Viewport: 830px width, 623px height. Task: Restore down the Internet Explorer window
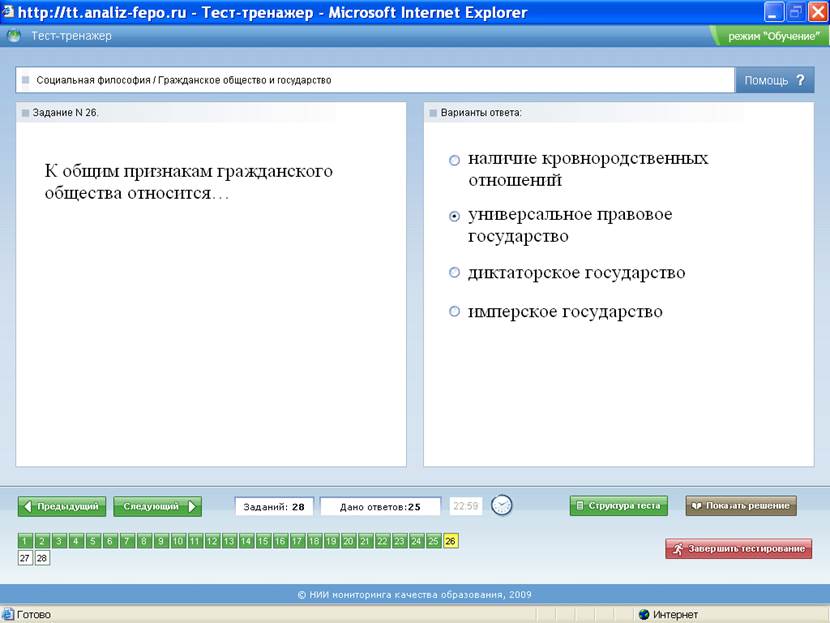[x=796, y=12]
